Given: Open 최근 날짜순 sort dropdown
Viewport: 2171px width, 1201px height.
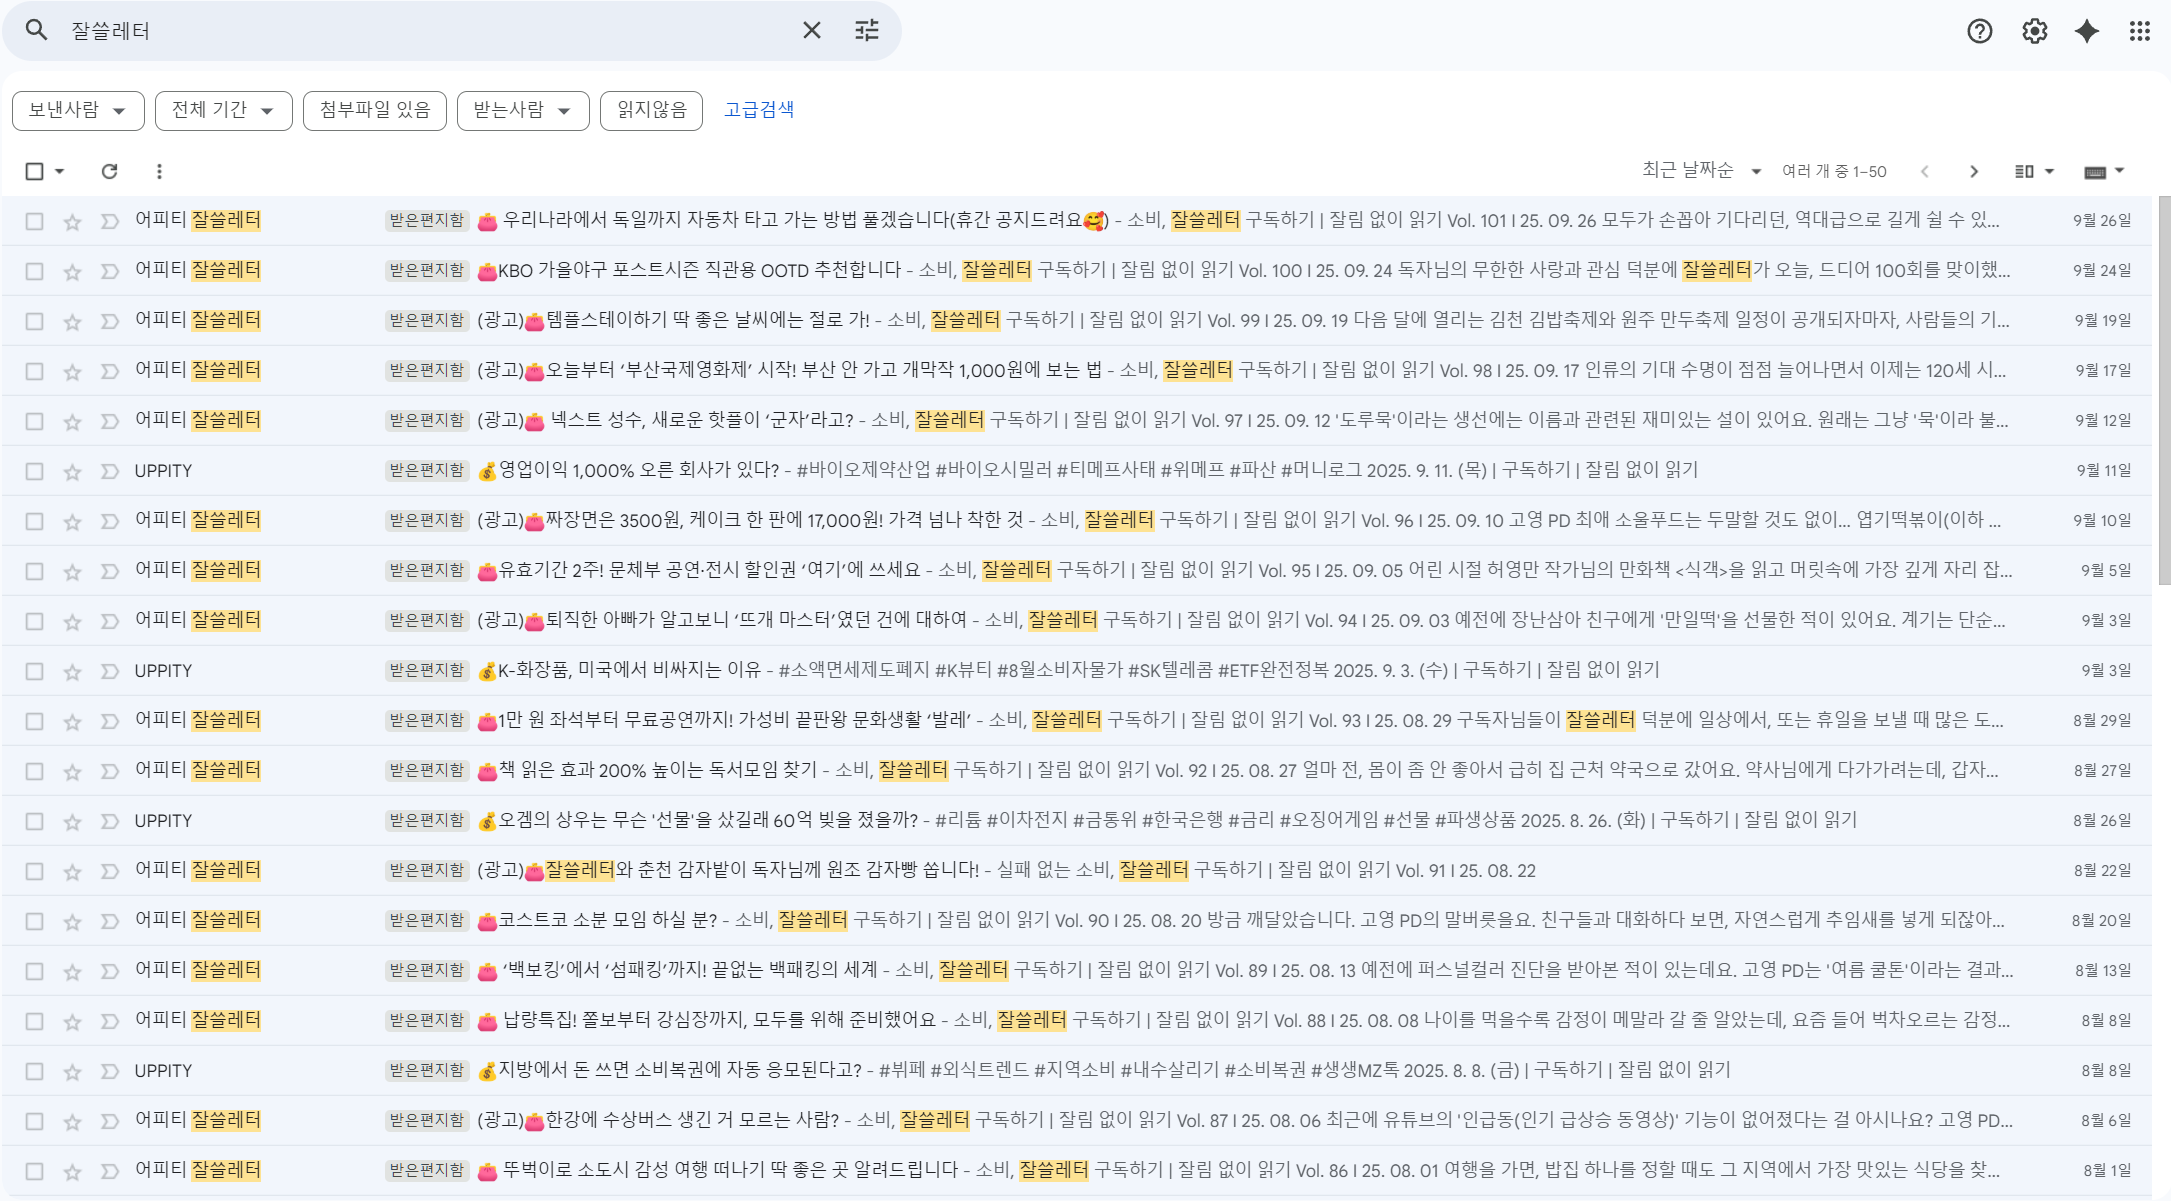Looking at the screenshot, I should coord(1701,171).
